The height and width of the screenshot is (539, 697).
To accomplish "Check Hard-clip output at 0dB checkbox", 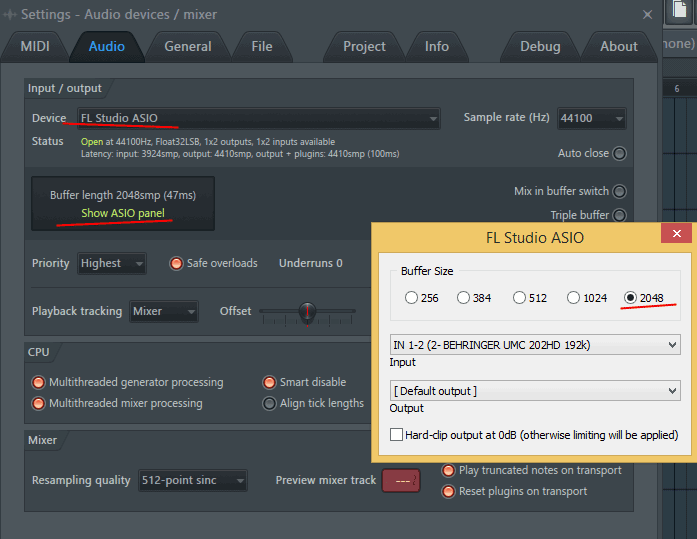I will [397, 435].
